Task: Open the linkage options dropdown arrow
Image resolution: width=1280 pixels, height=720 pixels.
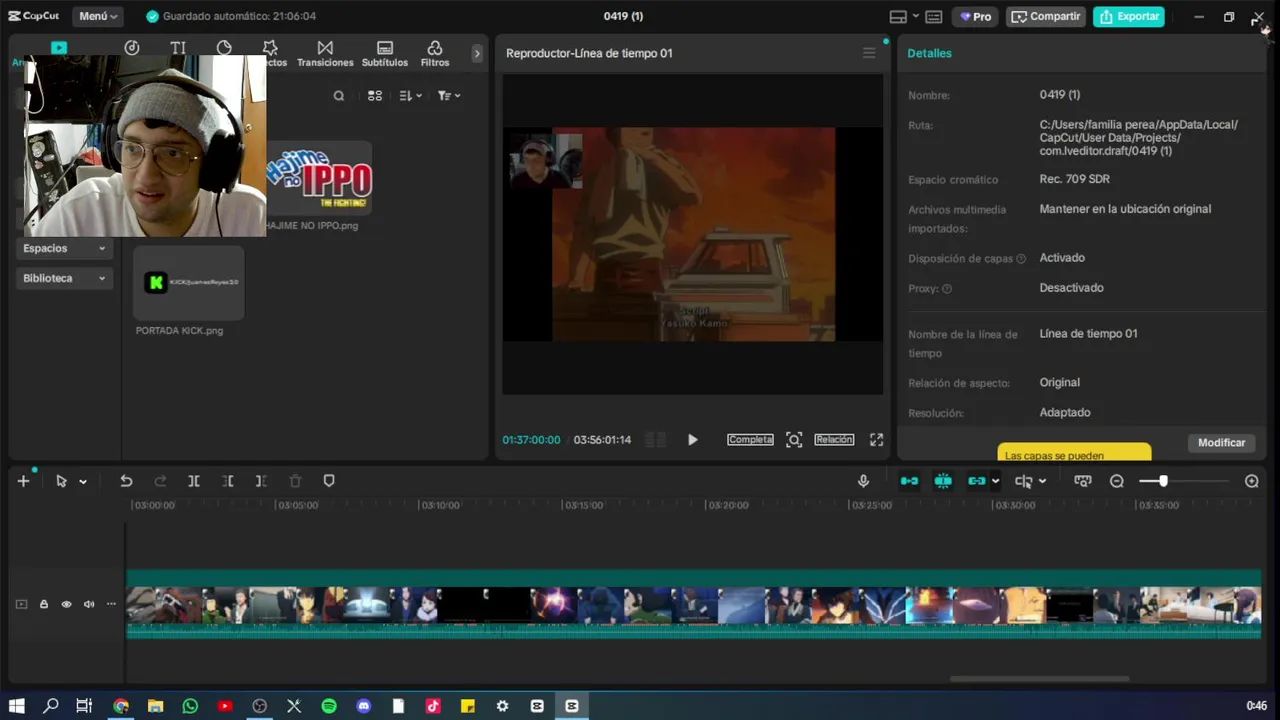Action: [995, 482]
